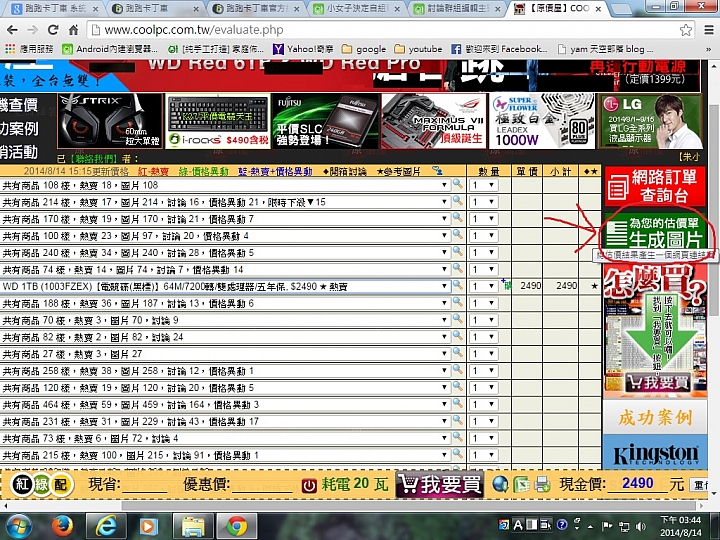This screenshot has height=540, width=720.
Task: Toggle the yellow 配 circle button
Action: [x=61, y=484]
